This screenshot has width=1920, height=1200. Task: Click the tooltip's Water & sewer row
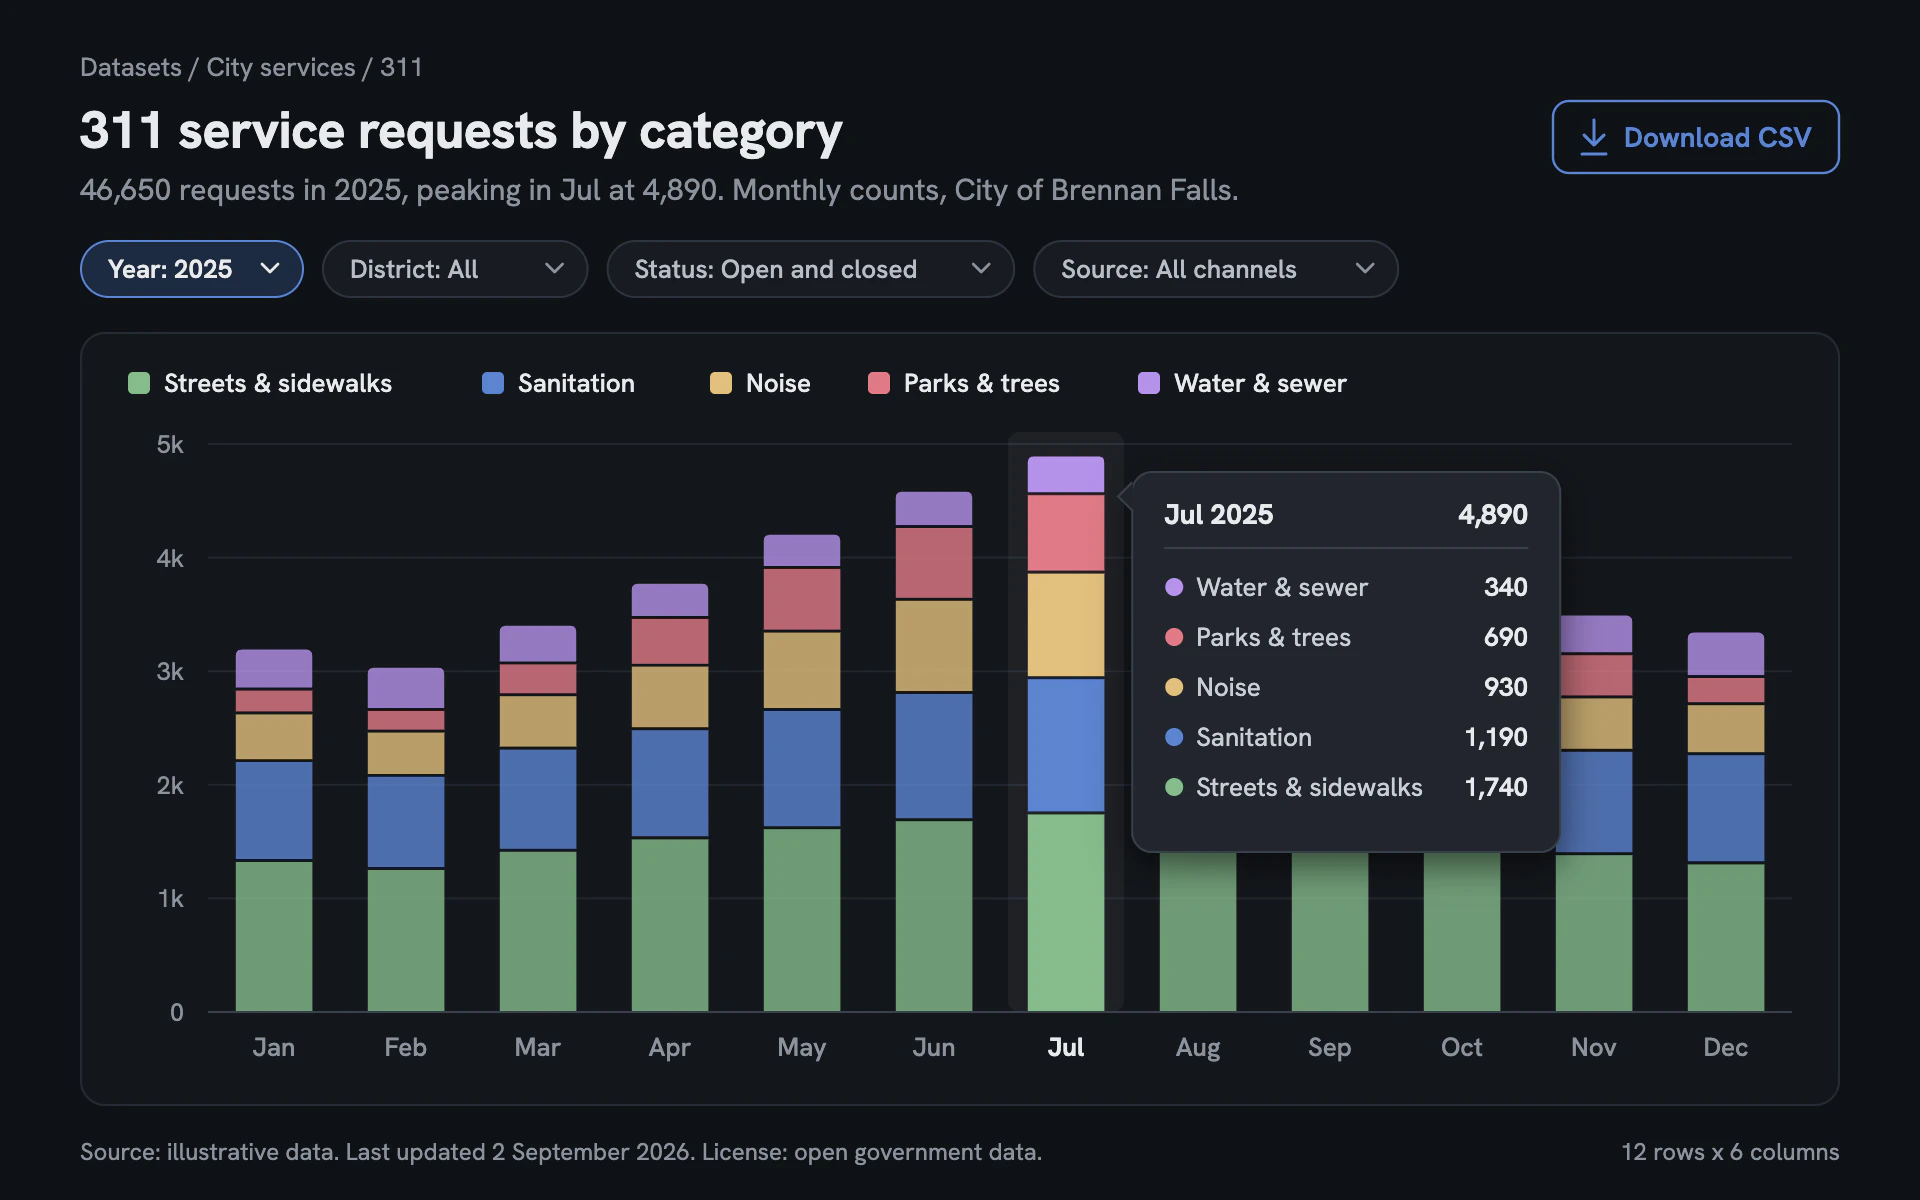coord(1346,587)
